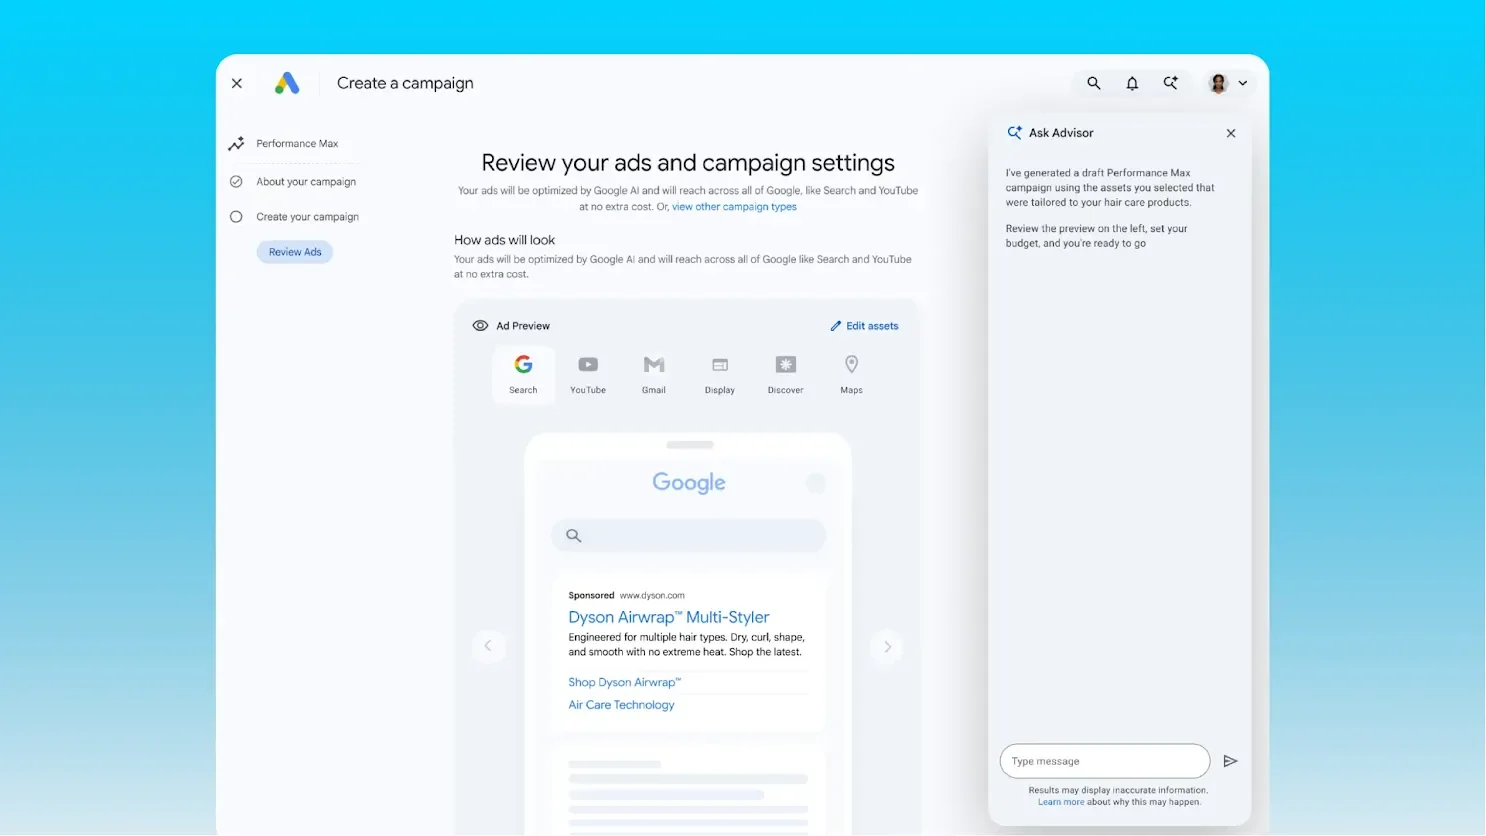
Task: Expand the account dropdown chevron
Action: [x=1243, y=84]
